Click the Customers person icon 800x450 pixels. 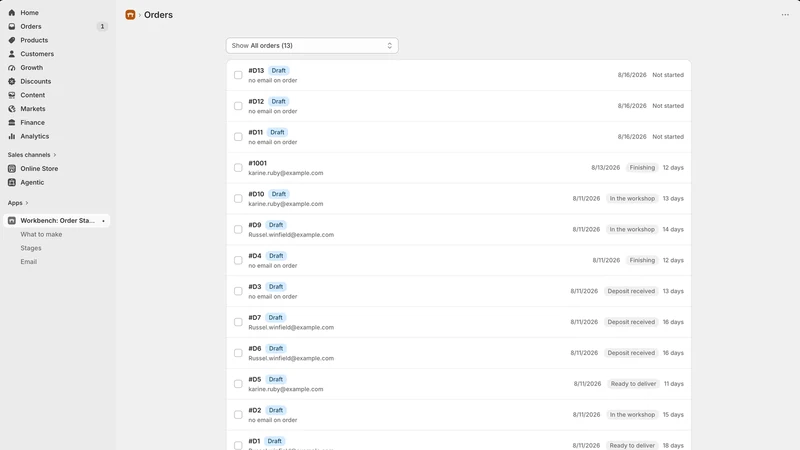(x=12, y=54)
